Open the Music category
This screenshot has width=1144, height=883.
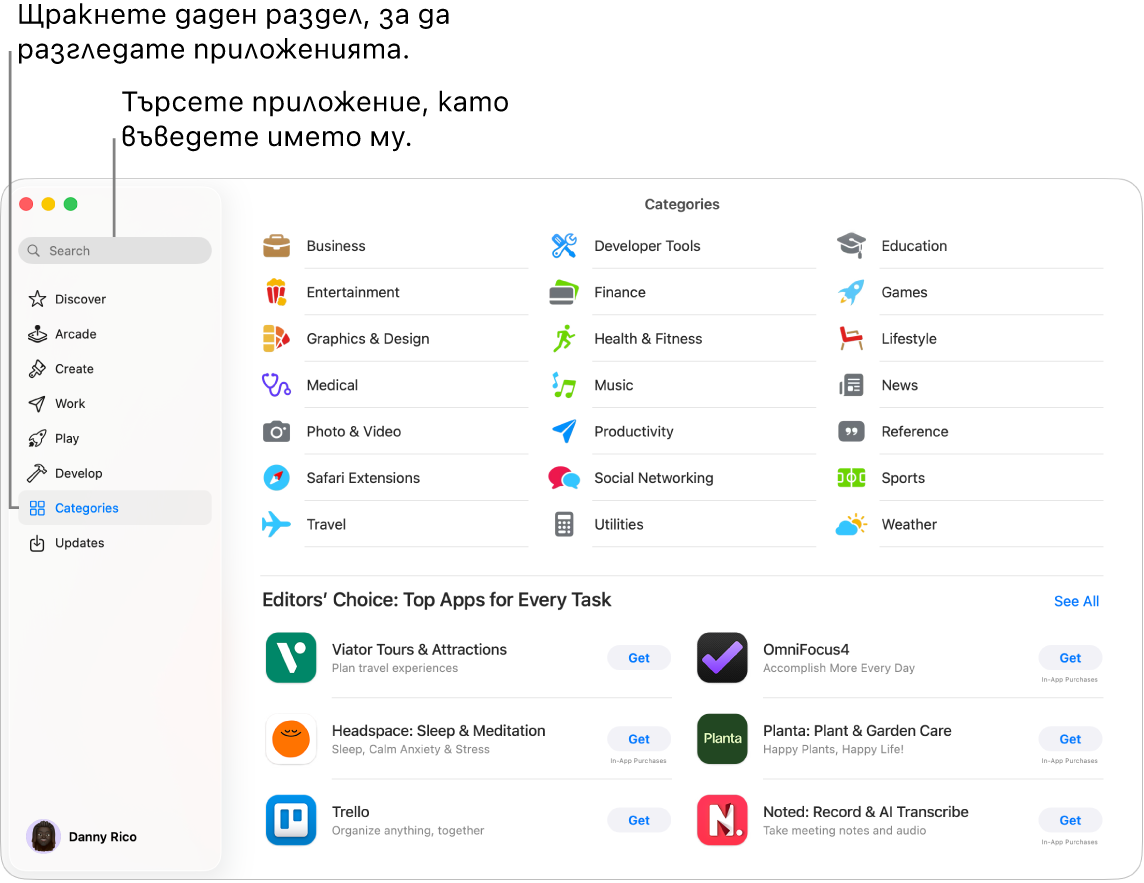click(613, 385)
